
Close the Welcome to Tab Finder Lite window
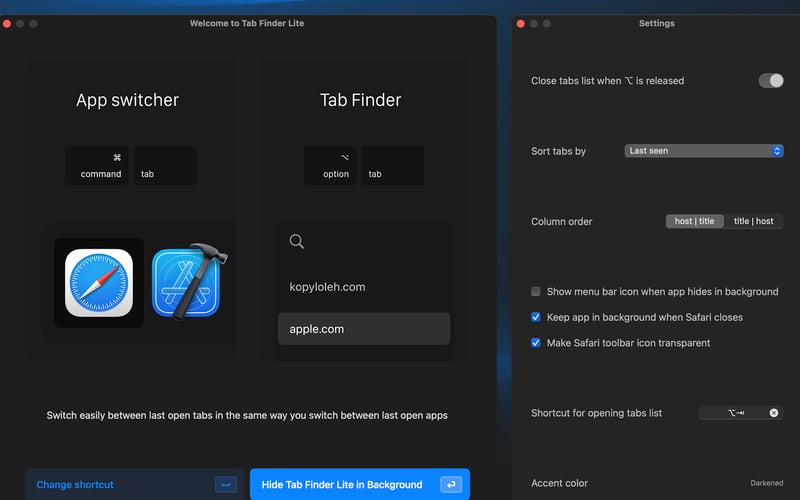tap(7, 23)
